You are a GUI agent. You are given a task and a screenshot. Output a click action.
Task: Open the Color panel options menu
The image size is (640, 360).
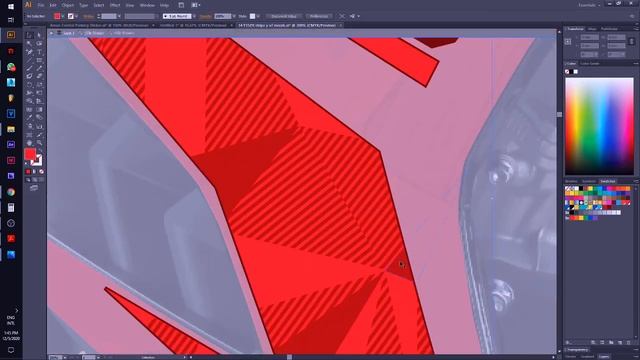[636, 64]
